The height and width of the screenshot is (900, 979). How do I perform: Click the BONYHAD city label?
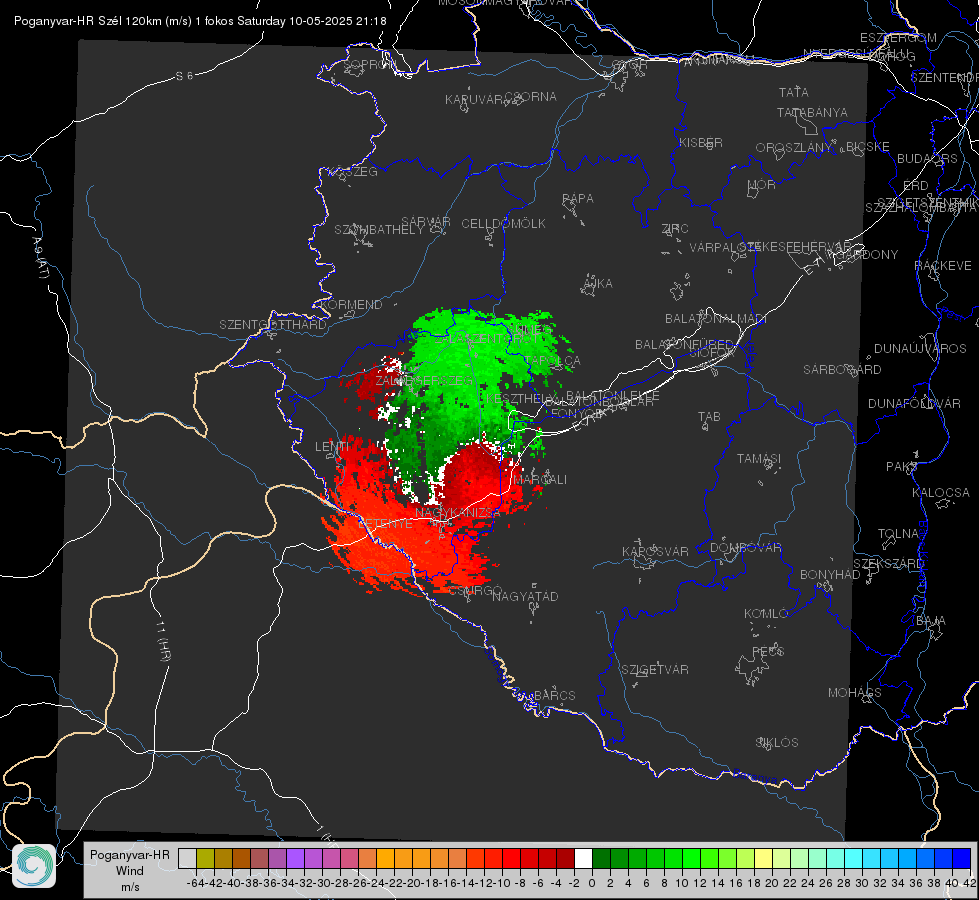830,575
